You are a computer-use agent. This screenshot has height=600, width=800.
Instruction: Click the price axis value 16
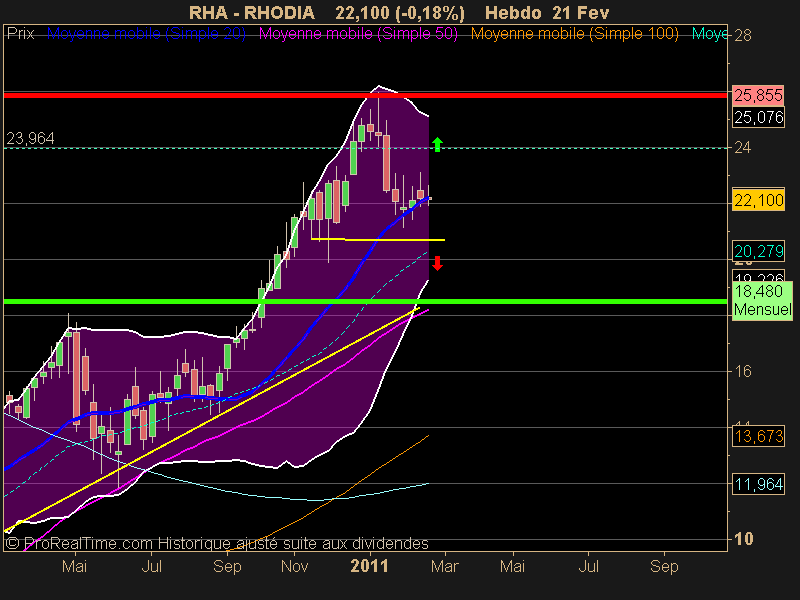[743, 371]
